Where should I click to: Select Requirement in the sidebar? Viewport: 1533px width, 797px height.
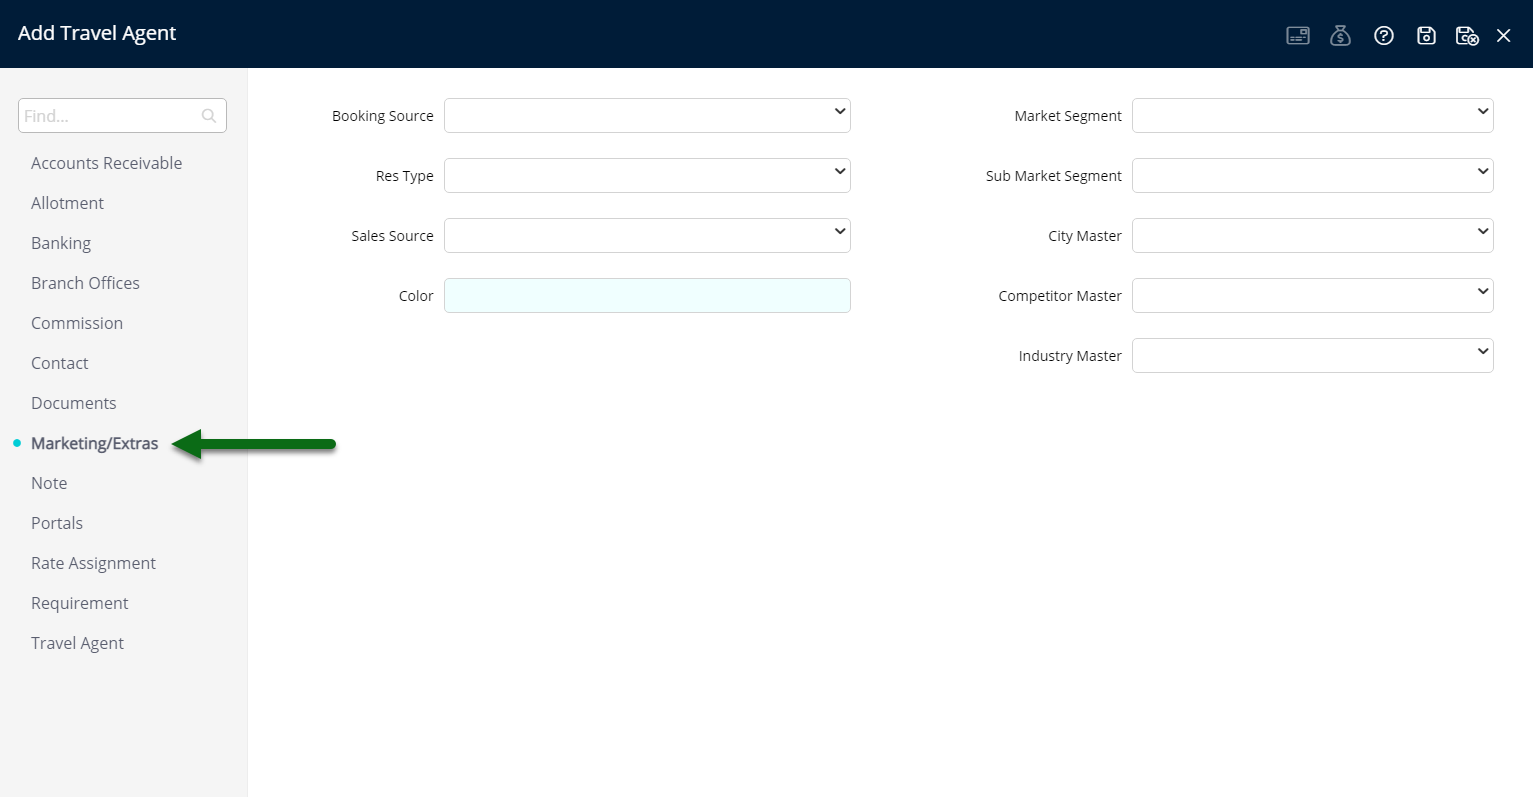(80, 603)
